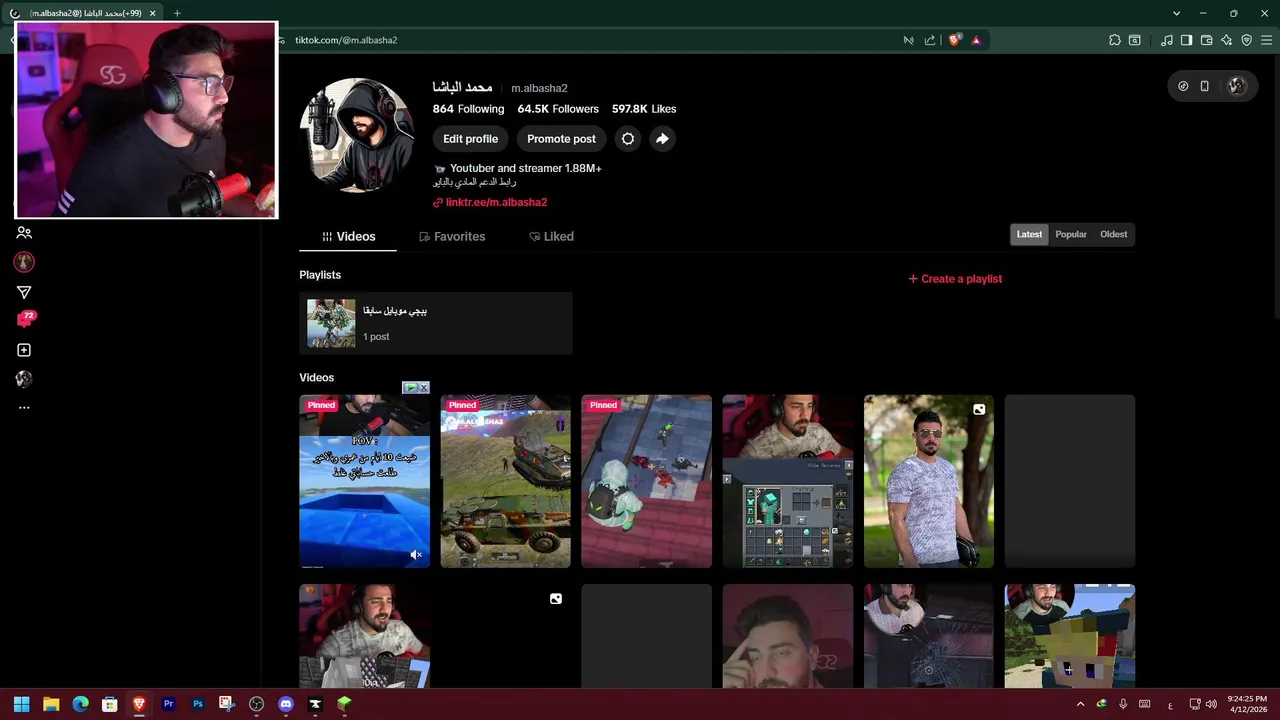The height and width of the screenshot is (720, 1280).
Task: Open the system clock and date
Action: 1246,704
